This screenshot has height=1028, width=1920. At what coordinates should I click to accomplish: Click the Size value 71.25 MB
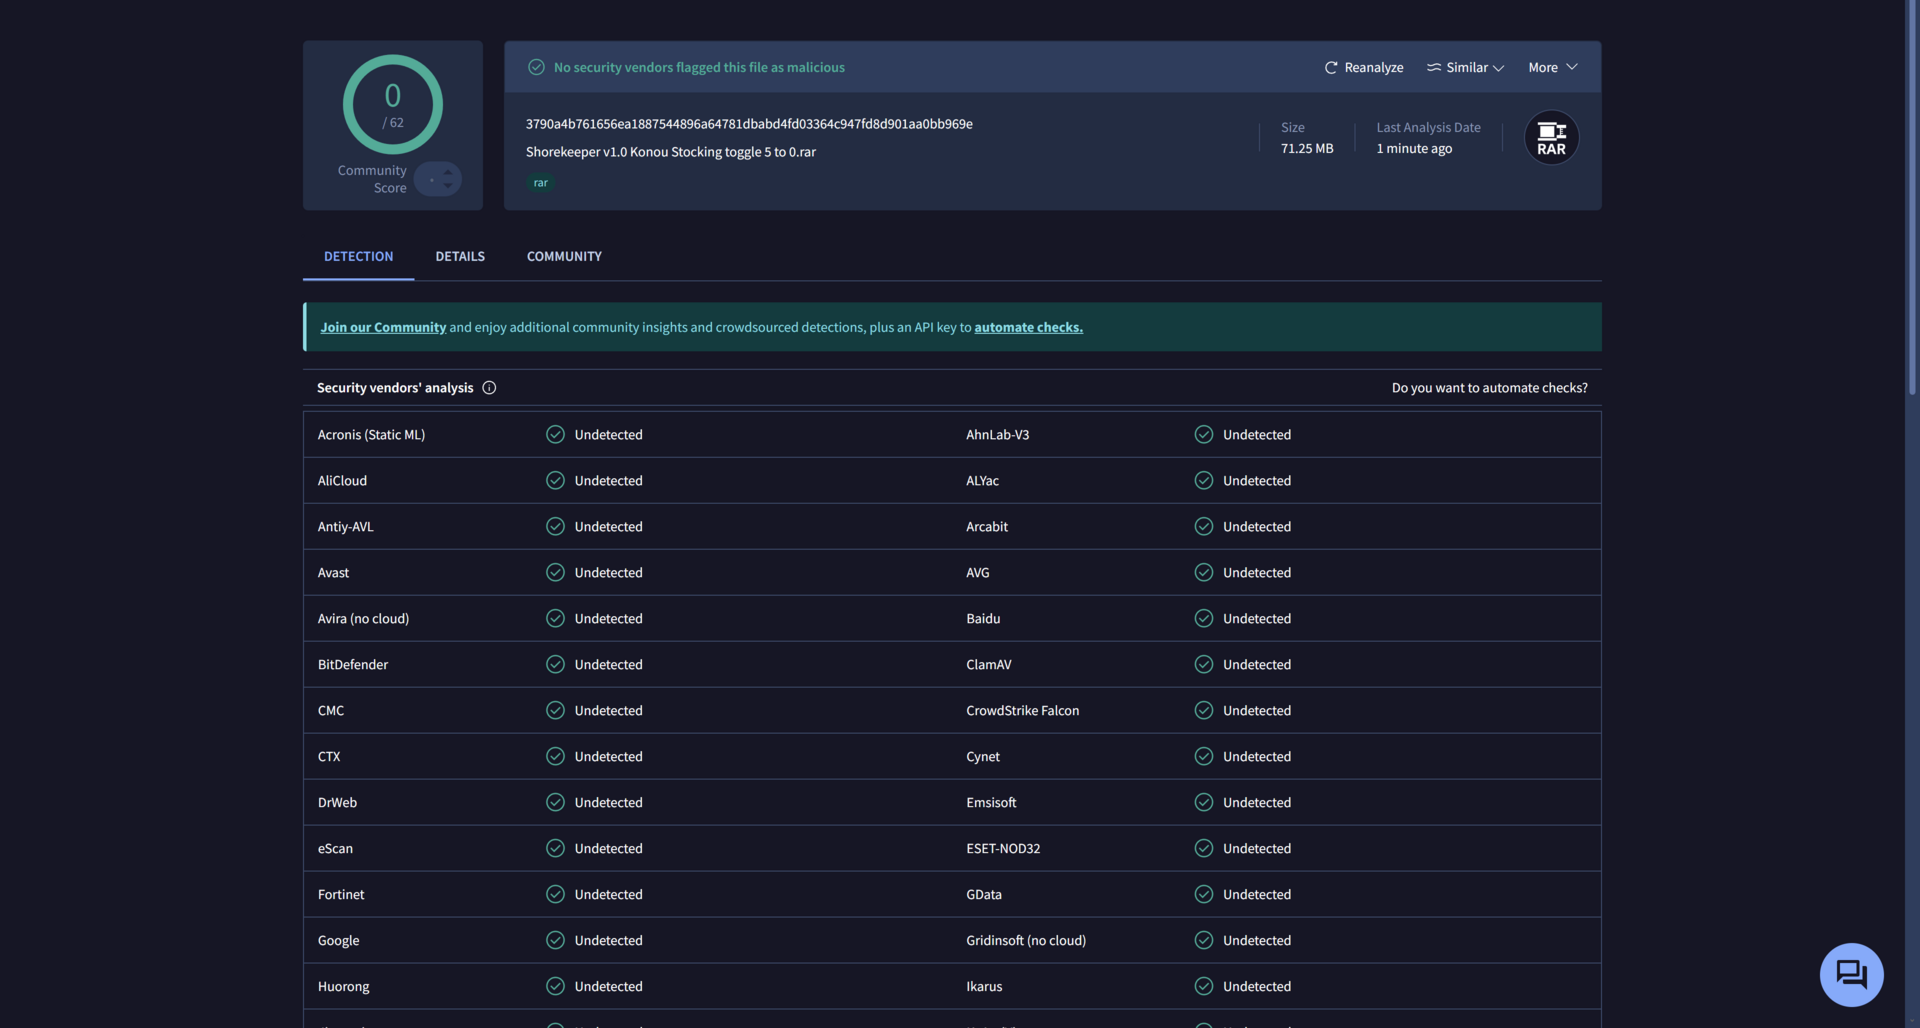(1307, 148)
